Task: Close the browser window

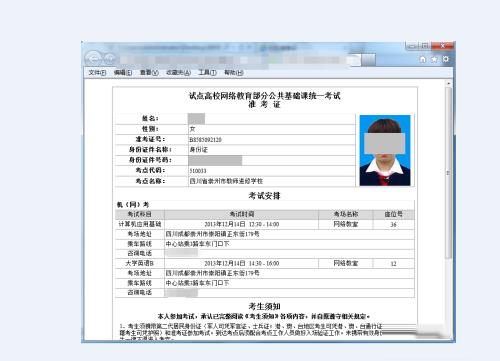Action: [442, 46]
